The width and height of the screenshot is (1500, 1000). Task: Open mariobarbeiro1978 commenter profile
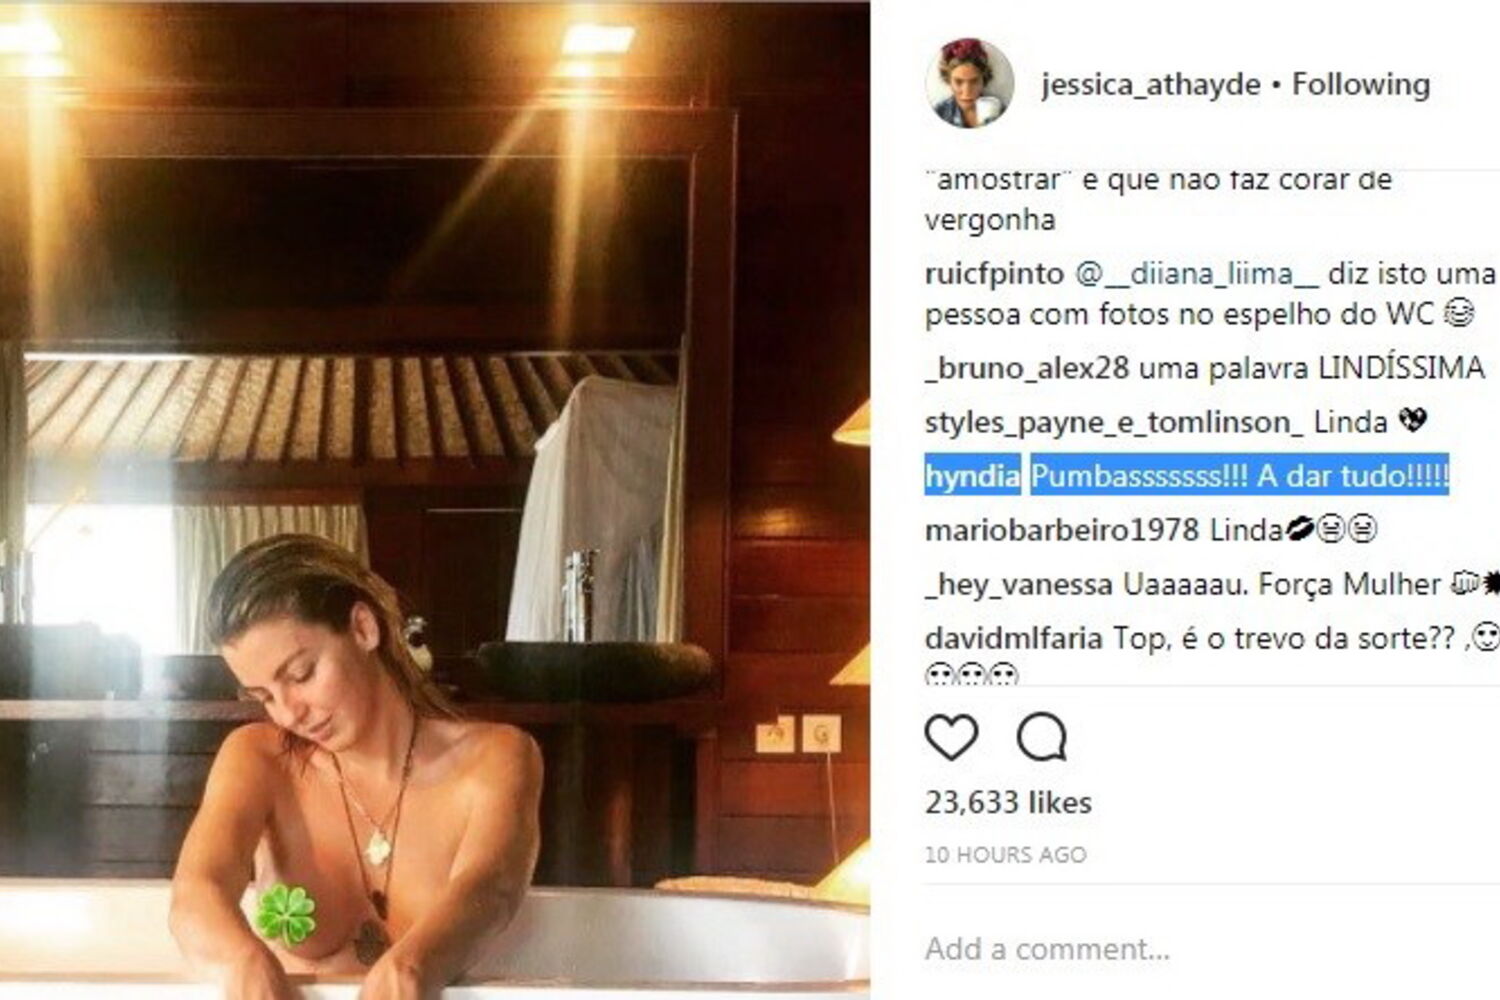[1062, 529]
